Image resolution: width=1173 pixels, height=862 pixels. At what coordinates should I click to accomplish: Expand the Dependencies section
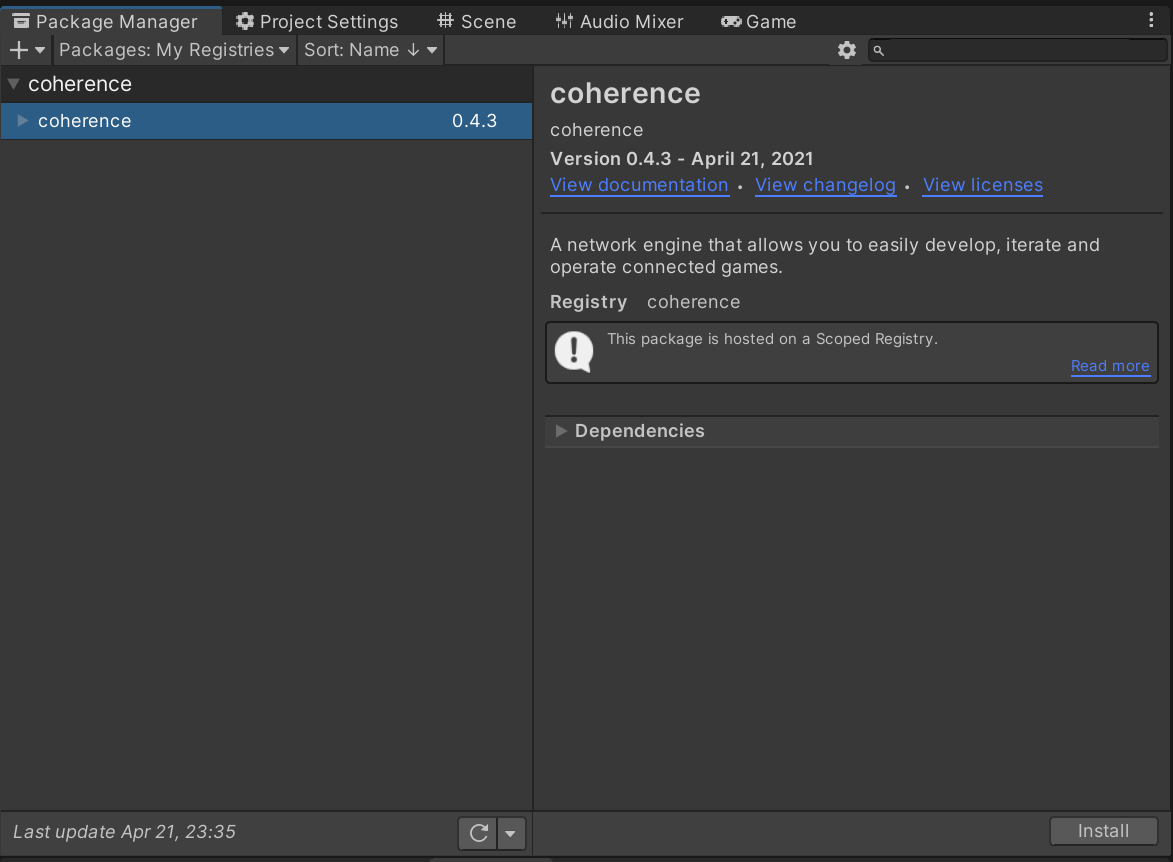point(561,431)
